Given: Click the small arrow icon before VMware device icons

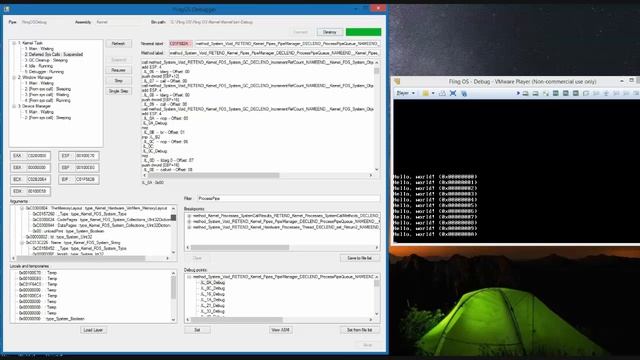Looking at the screenshot, I should 518,93.
